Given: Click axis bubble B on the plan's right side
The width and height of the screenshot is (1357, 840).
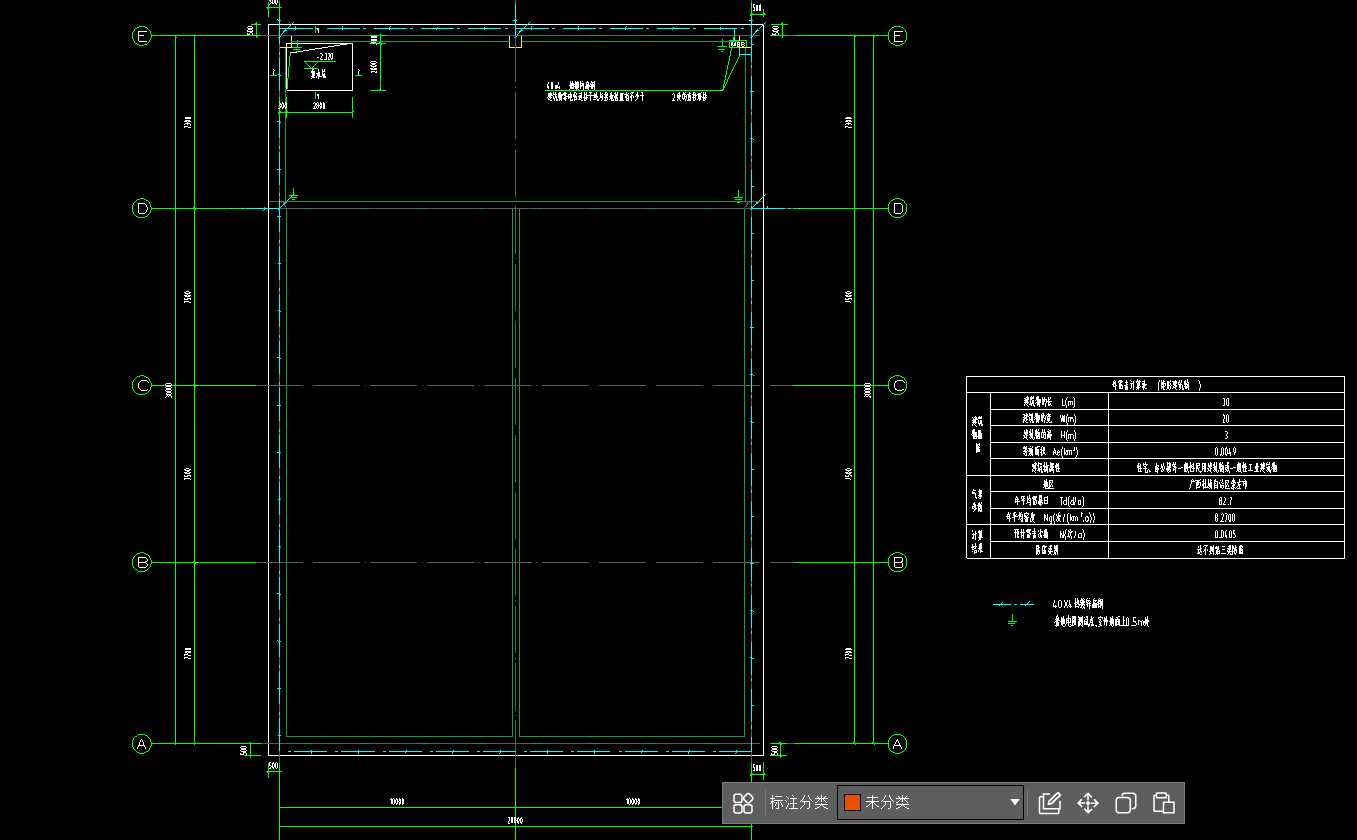Looking at the screenshot, I should coord(898,563).
